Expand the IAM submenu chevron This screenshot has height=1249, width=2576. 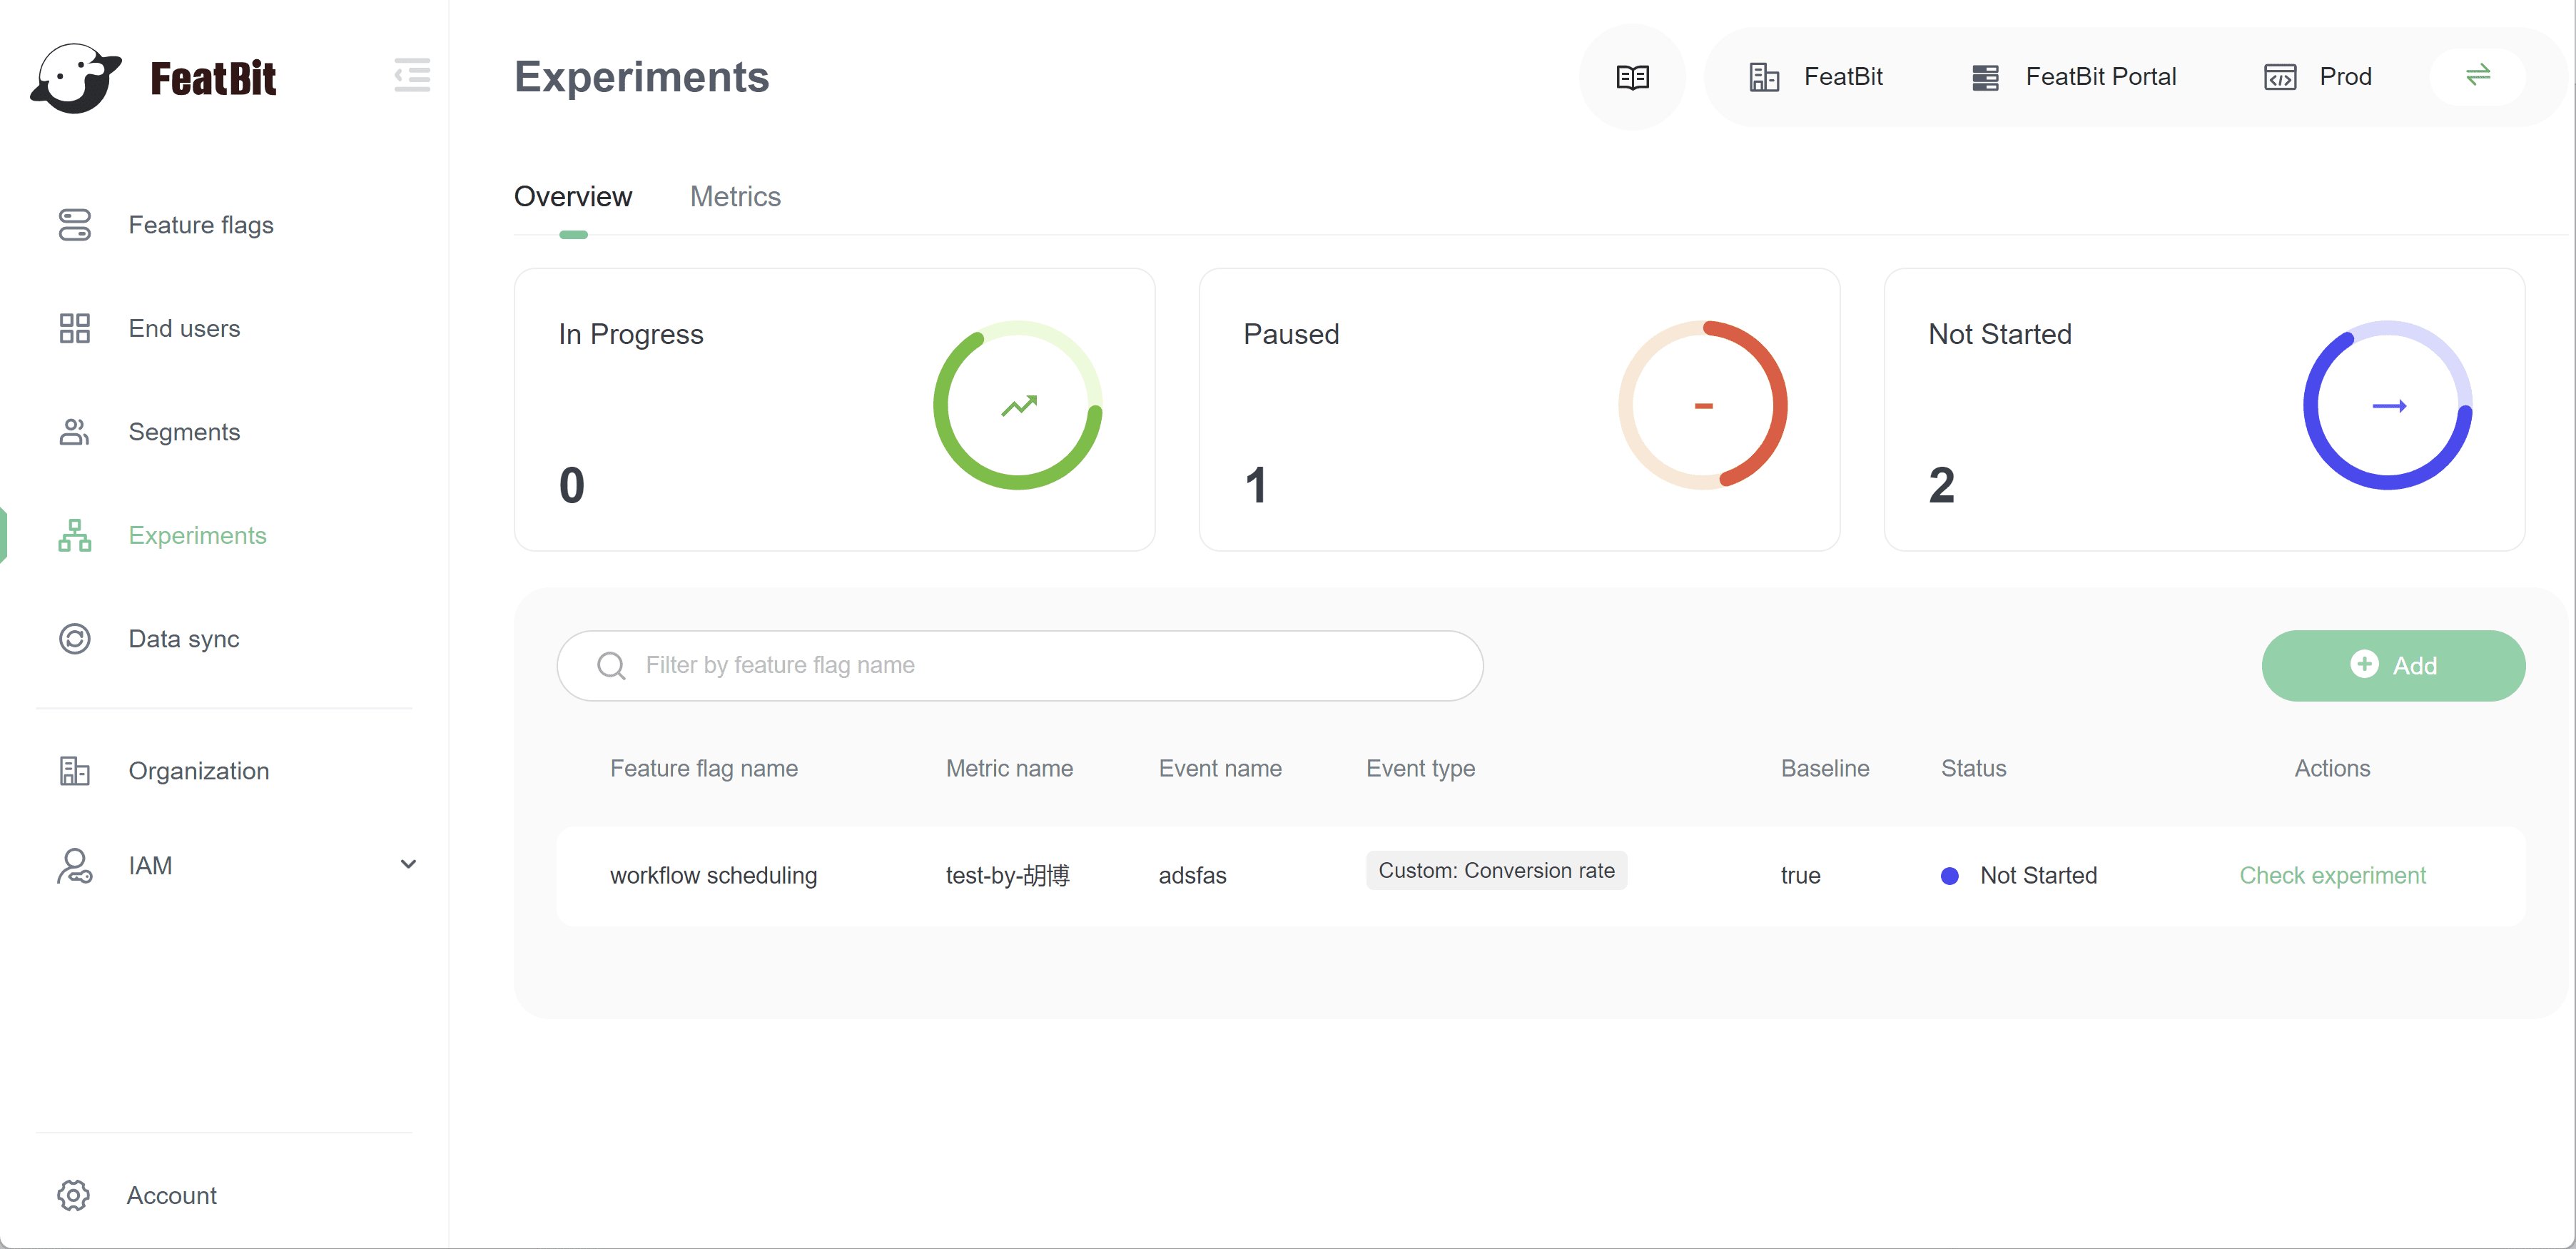408,865
